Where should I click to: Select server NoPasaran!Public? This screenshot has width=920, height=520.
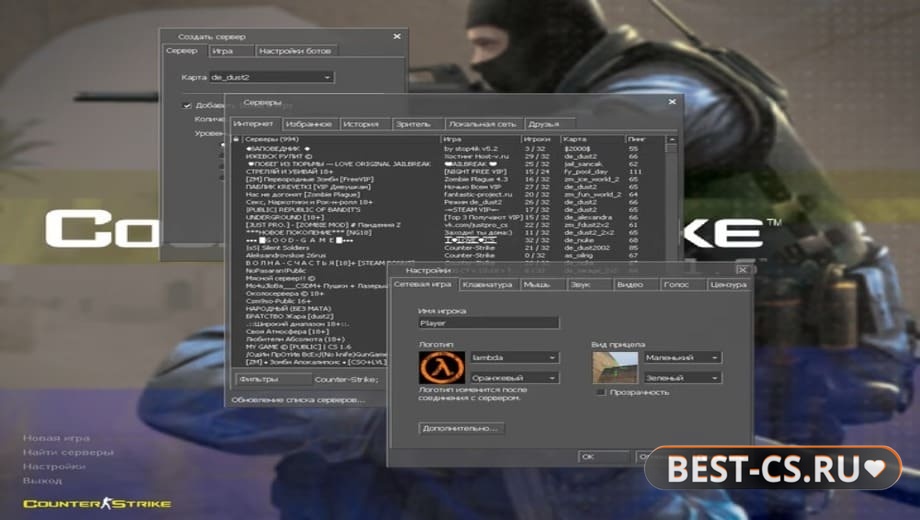[276, 271]
